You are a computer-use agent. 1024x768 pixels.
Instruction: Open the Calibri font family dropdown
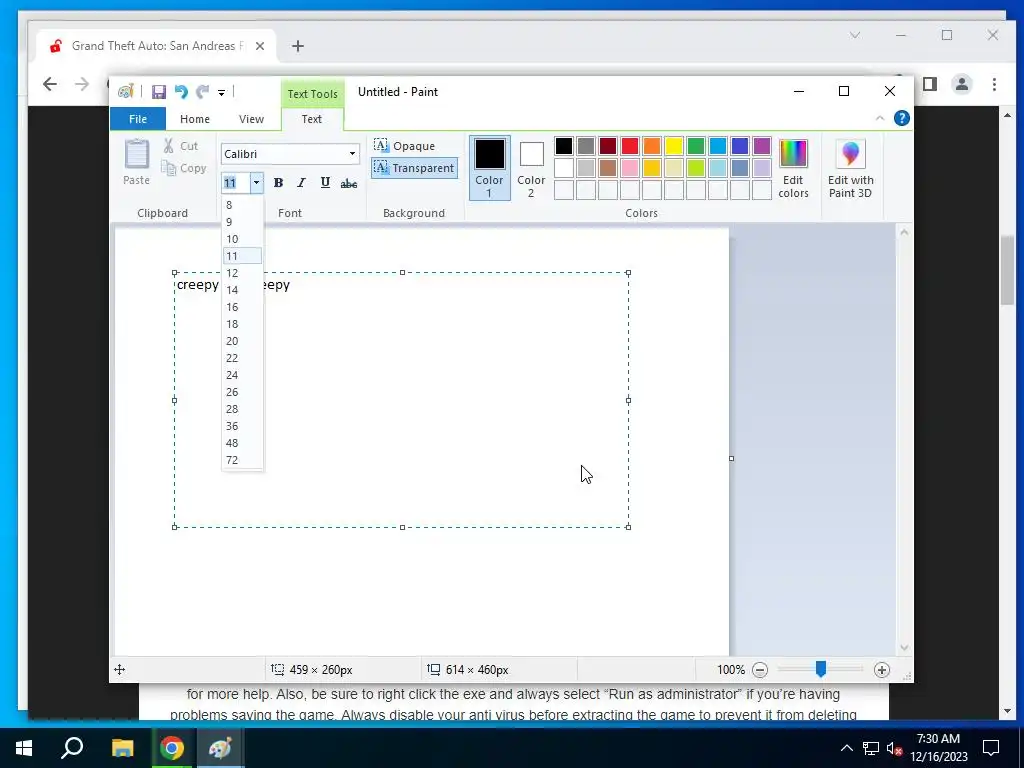[352, 154]
